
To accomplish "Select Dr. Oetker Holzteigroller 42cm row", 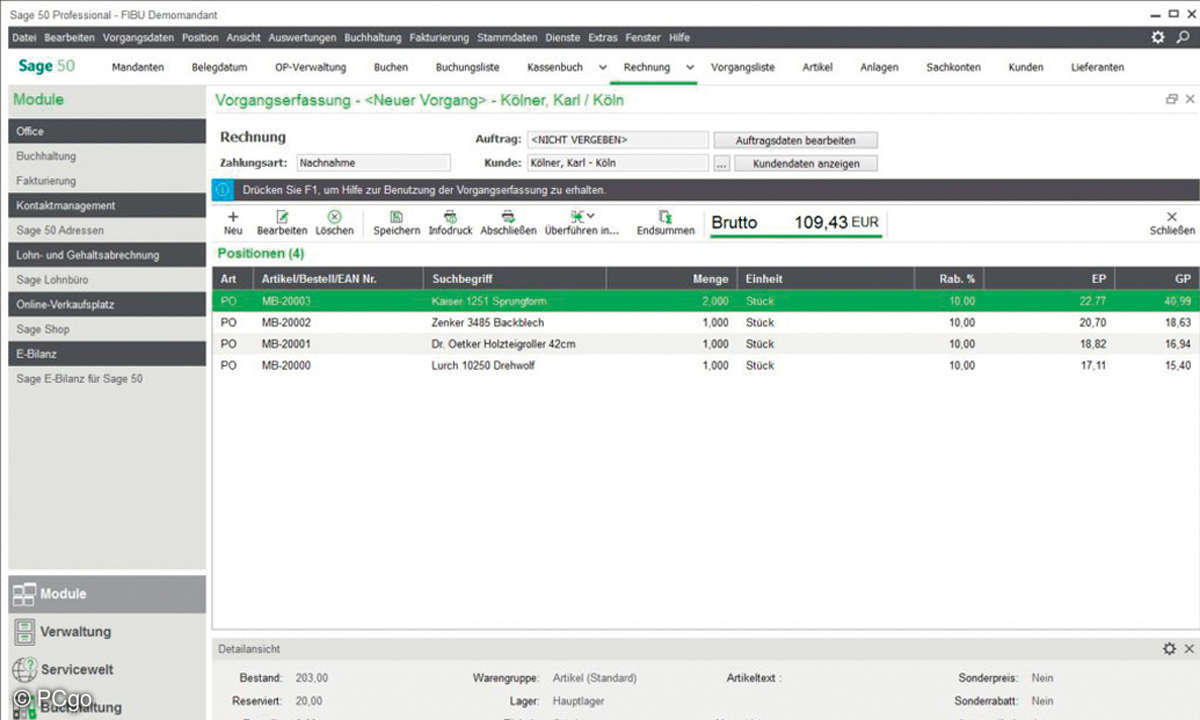I will (x=707, y=344).
